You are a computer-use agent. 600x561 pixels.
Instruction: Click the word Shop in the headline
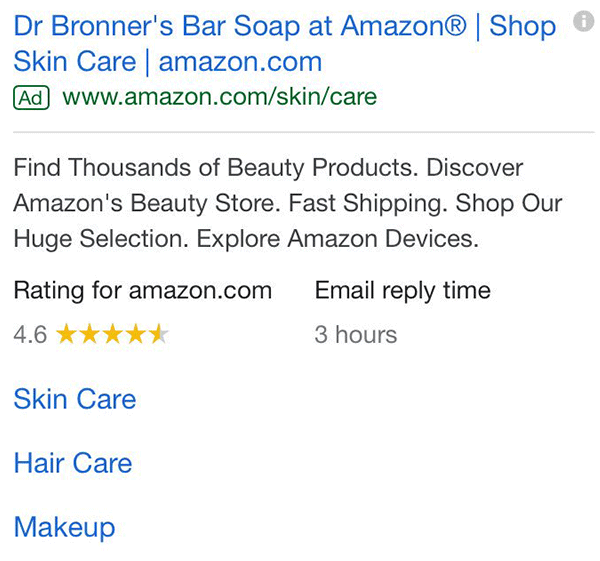(x=522, y=27)
